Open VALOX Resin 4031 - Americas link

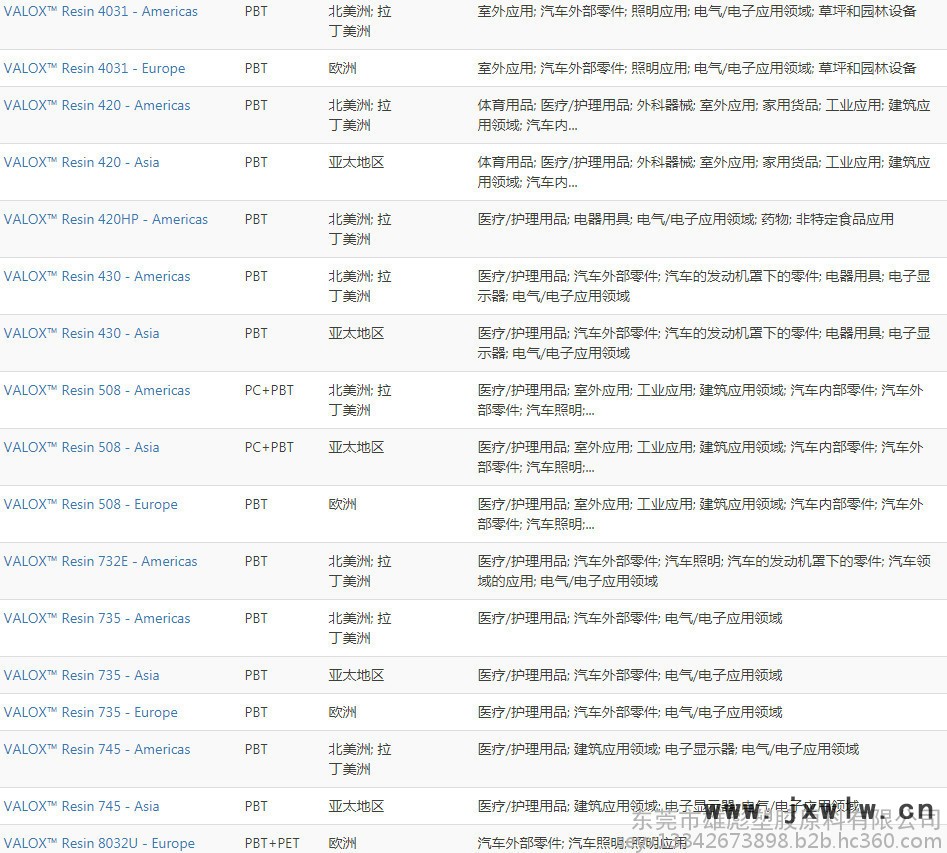click(100, 12)
